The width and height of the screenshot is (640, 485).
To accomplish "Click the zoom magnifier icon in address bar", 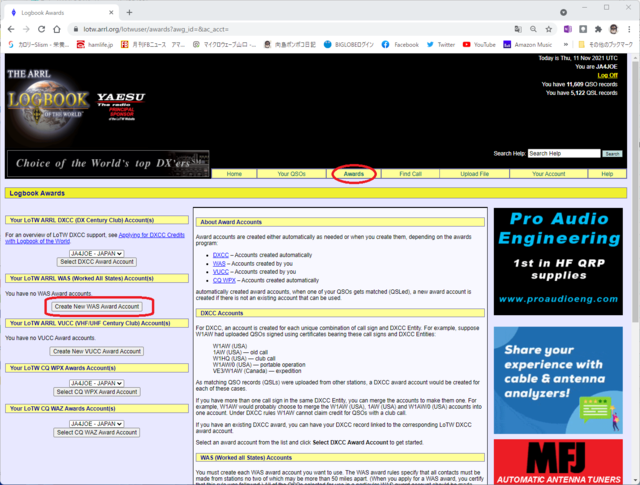I will 533,29.
